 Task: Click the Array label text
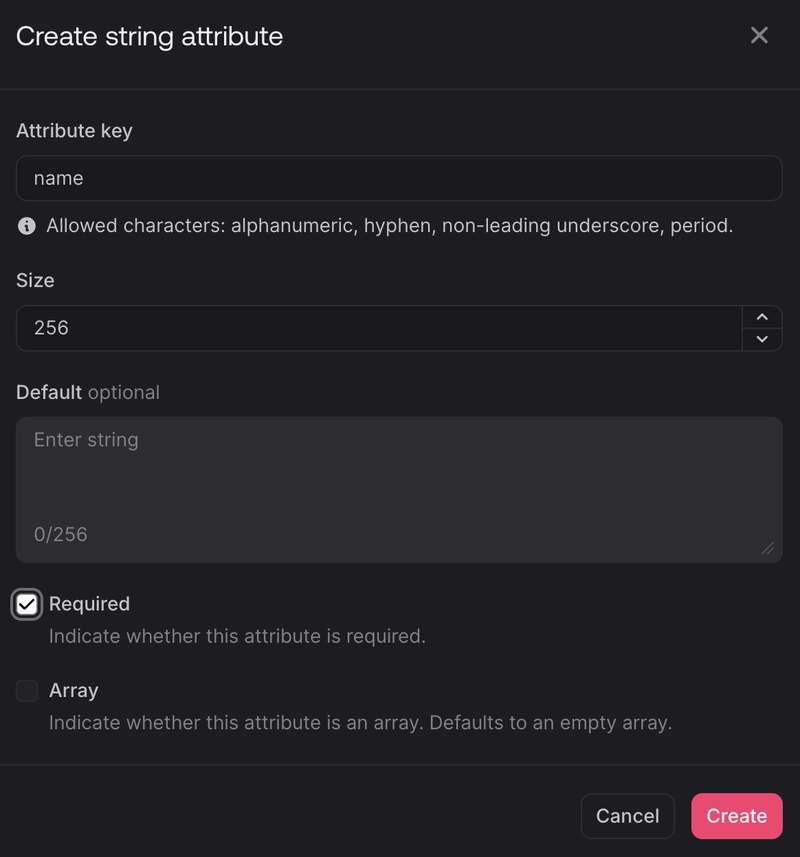point(73,690)
